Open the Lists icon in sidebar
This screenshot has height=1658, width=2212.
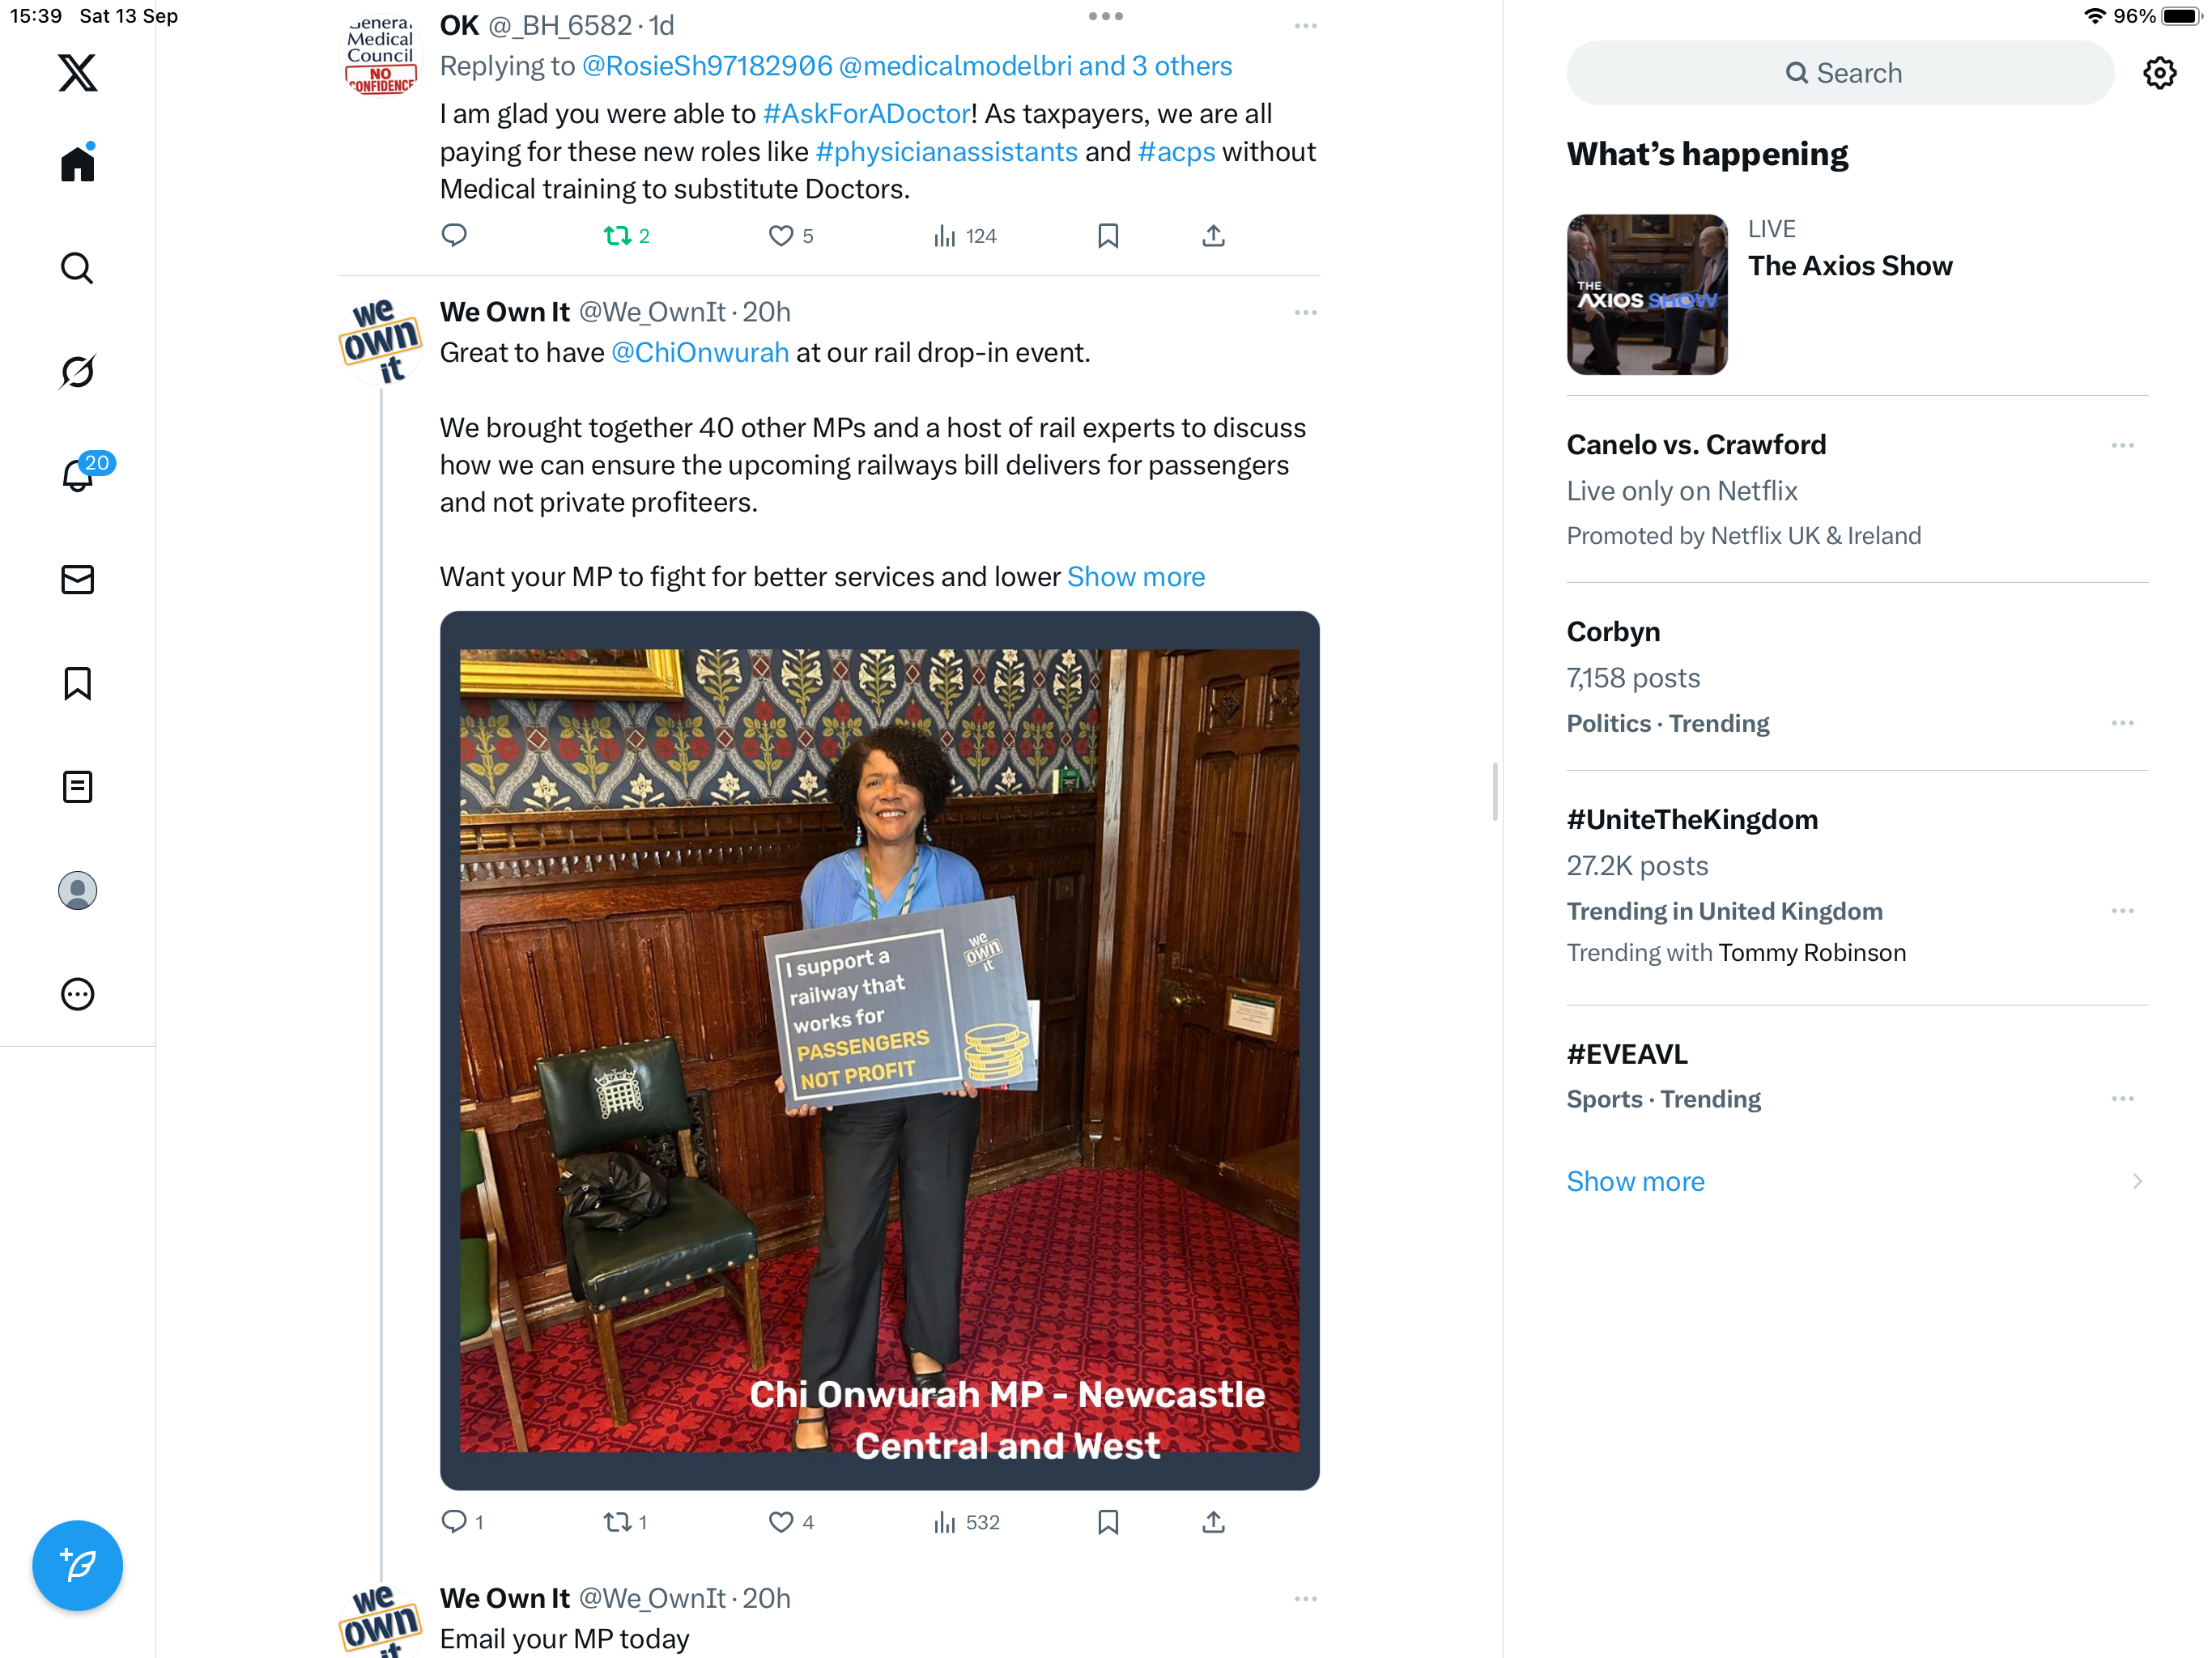[x=77, y=787]
